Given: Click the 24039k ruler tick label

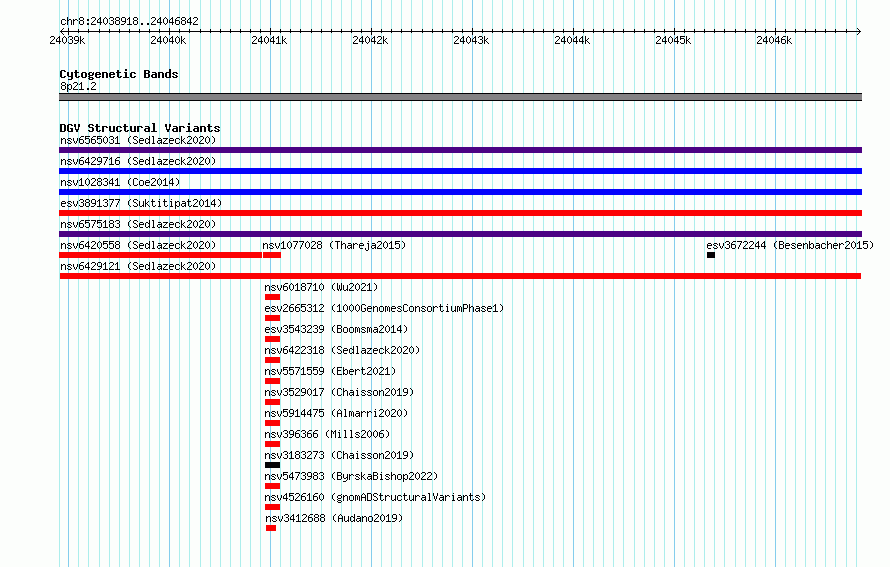Looking at the screenshot, I should [67, 40].
